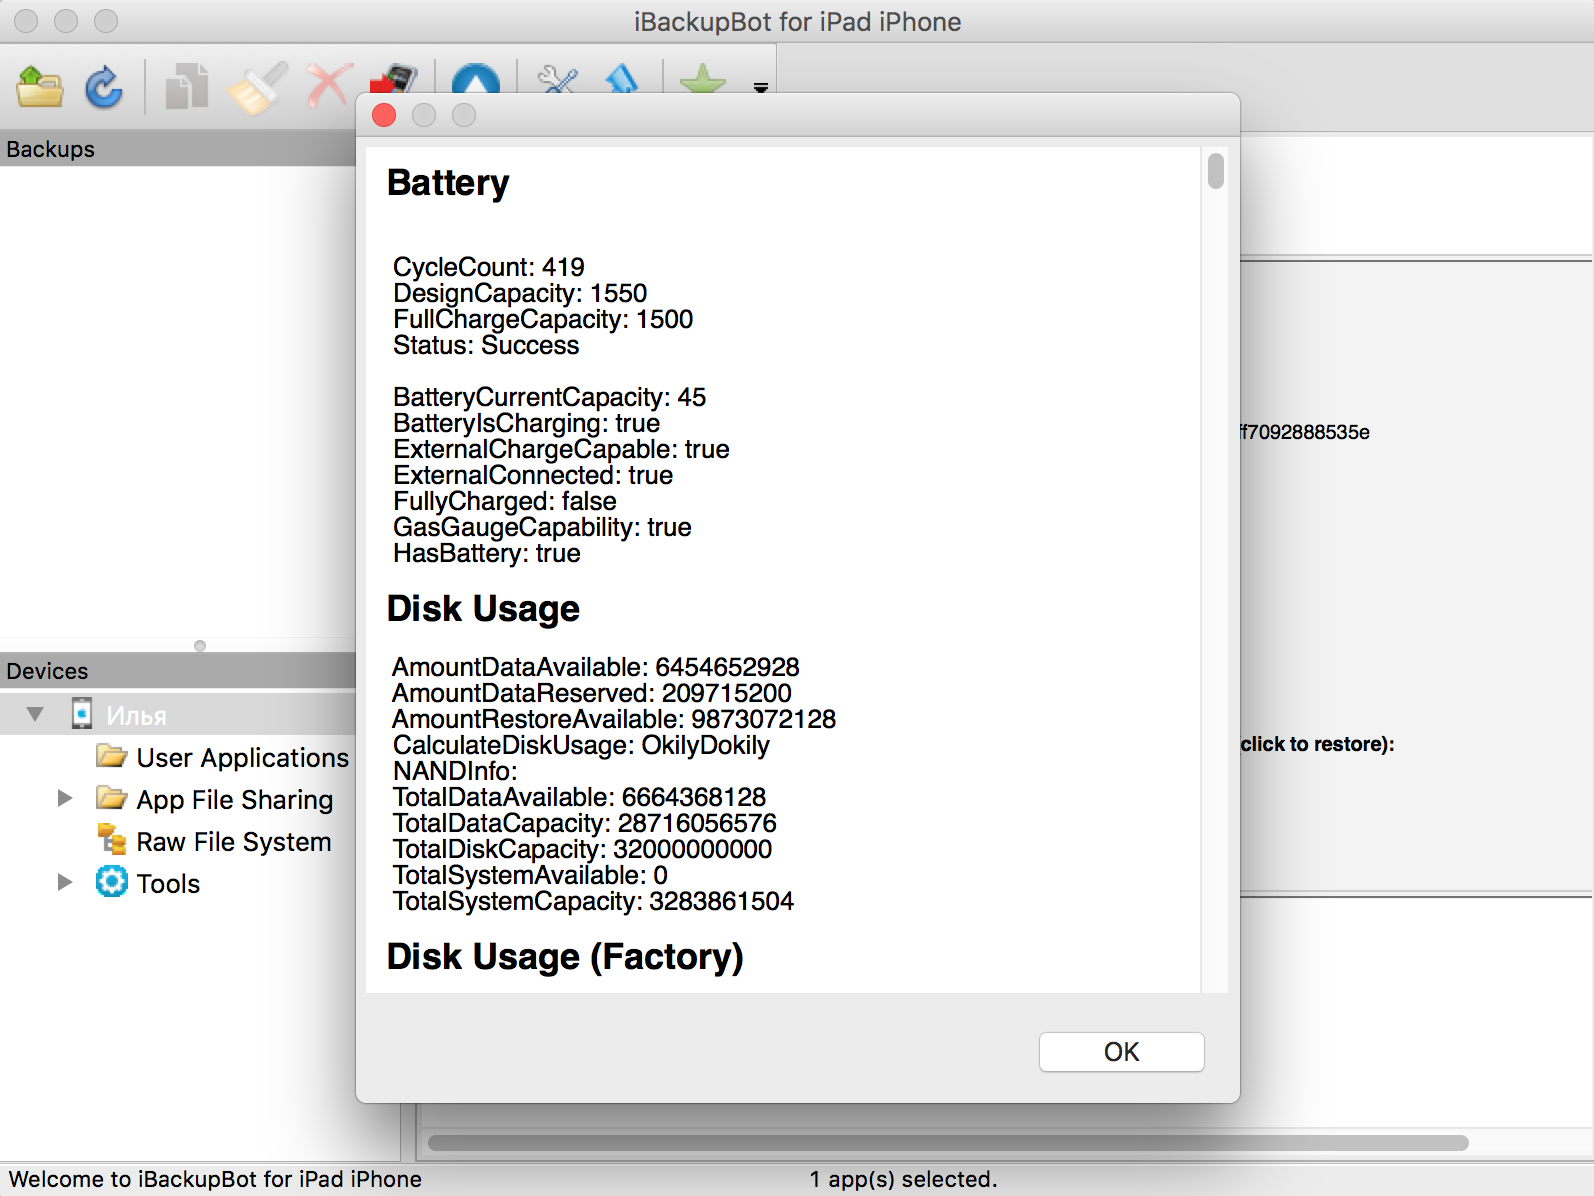Click TotalSystemCapacity: 3283861504 text
The image size is (1594, 1196).
593,901
